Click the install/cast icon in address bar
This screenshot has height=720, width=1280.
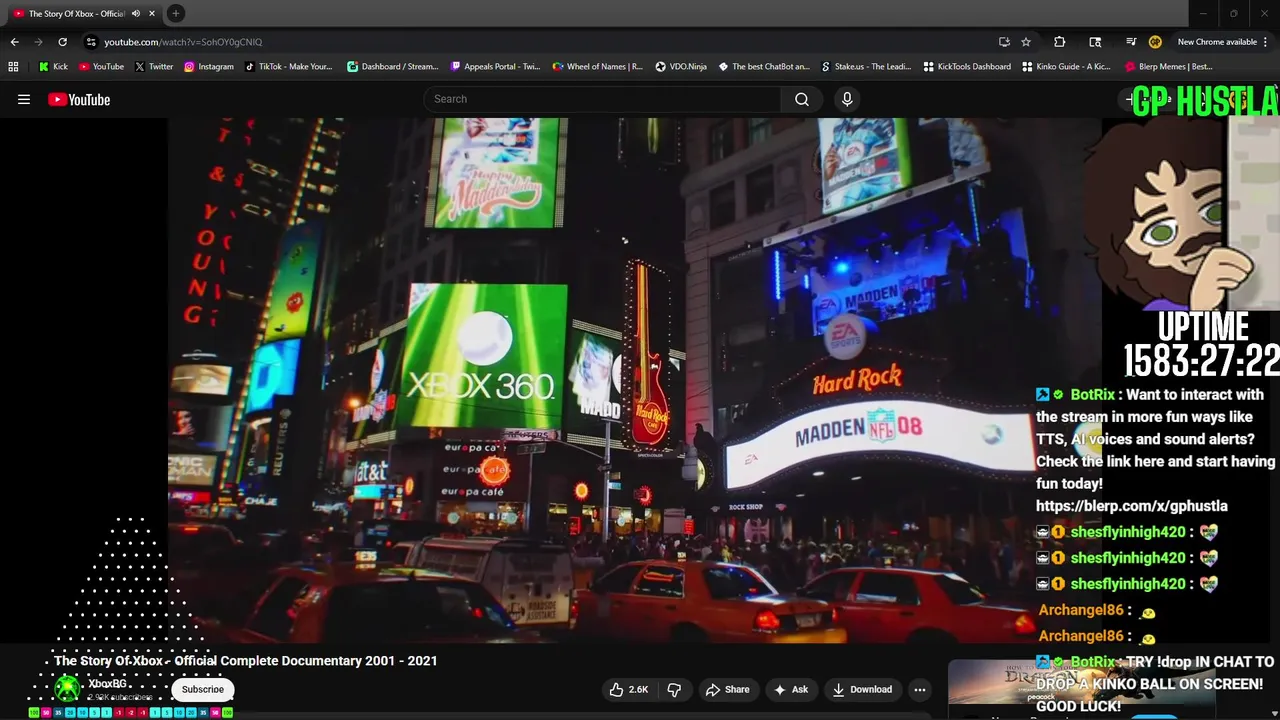(x=1004, y=42)
